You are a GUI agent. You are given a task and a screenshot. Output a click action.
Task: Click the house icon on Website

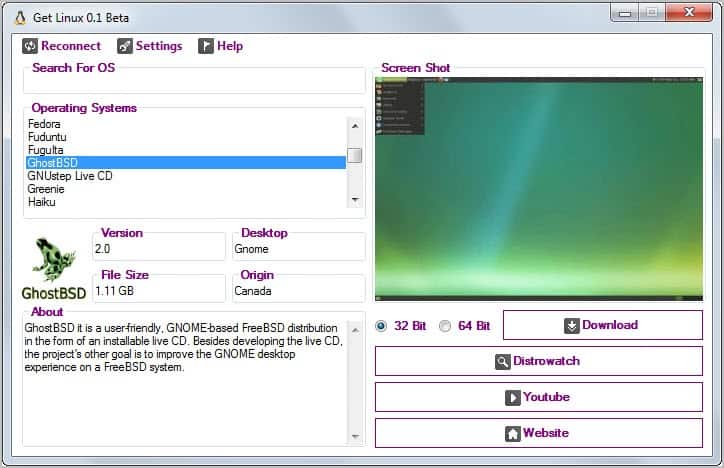513,433
